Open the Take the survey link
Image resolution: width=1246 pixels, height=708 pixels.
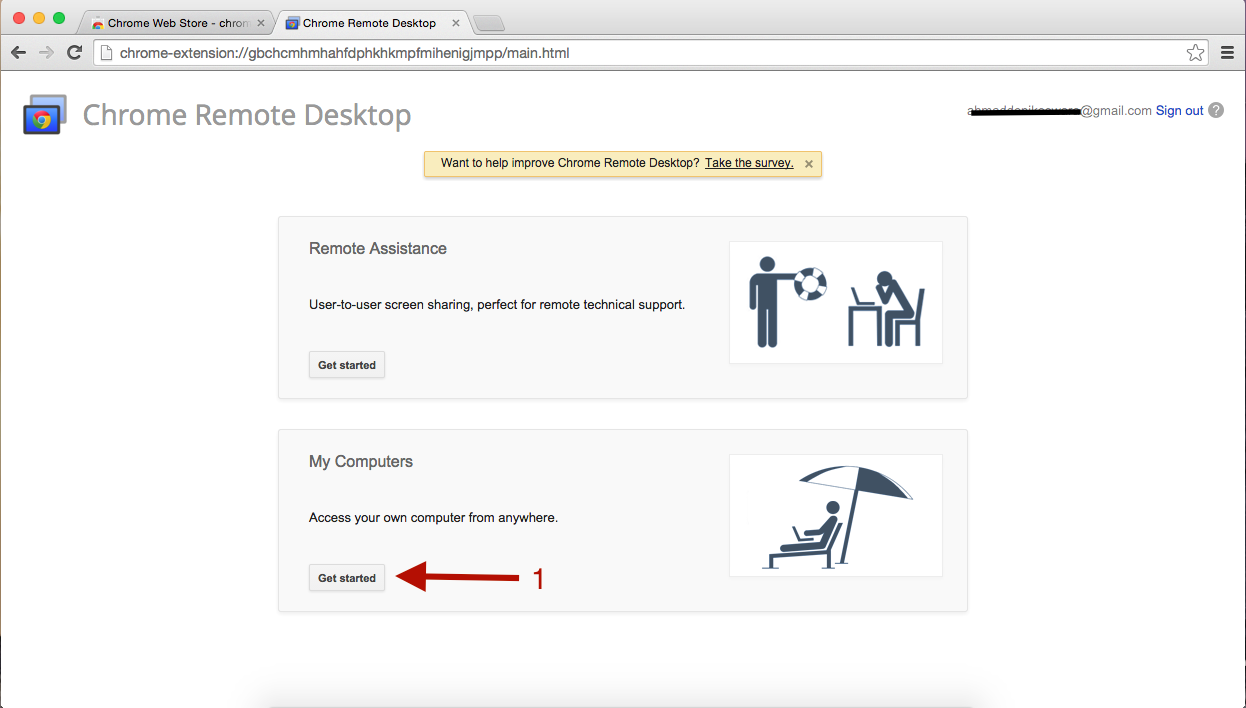click(749, 163)
